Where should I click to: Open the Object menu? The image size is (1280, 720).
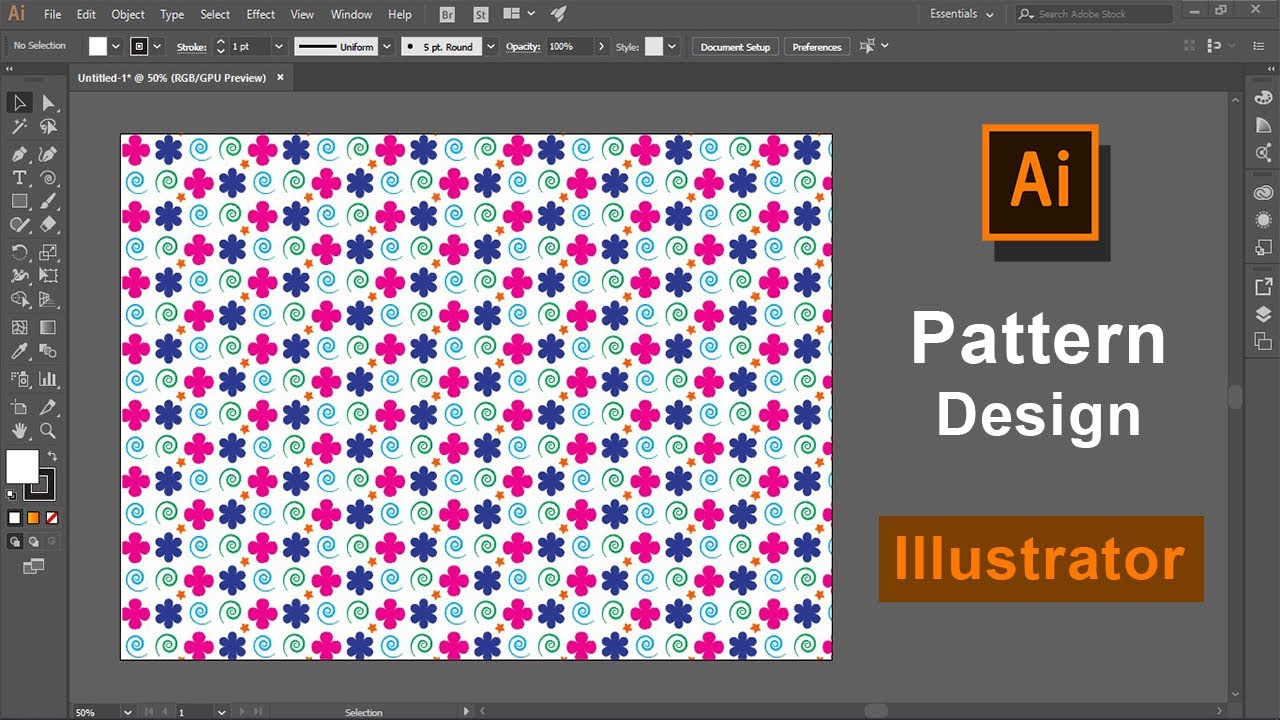pyautogui.click(x=128, y=14)
